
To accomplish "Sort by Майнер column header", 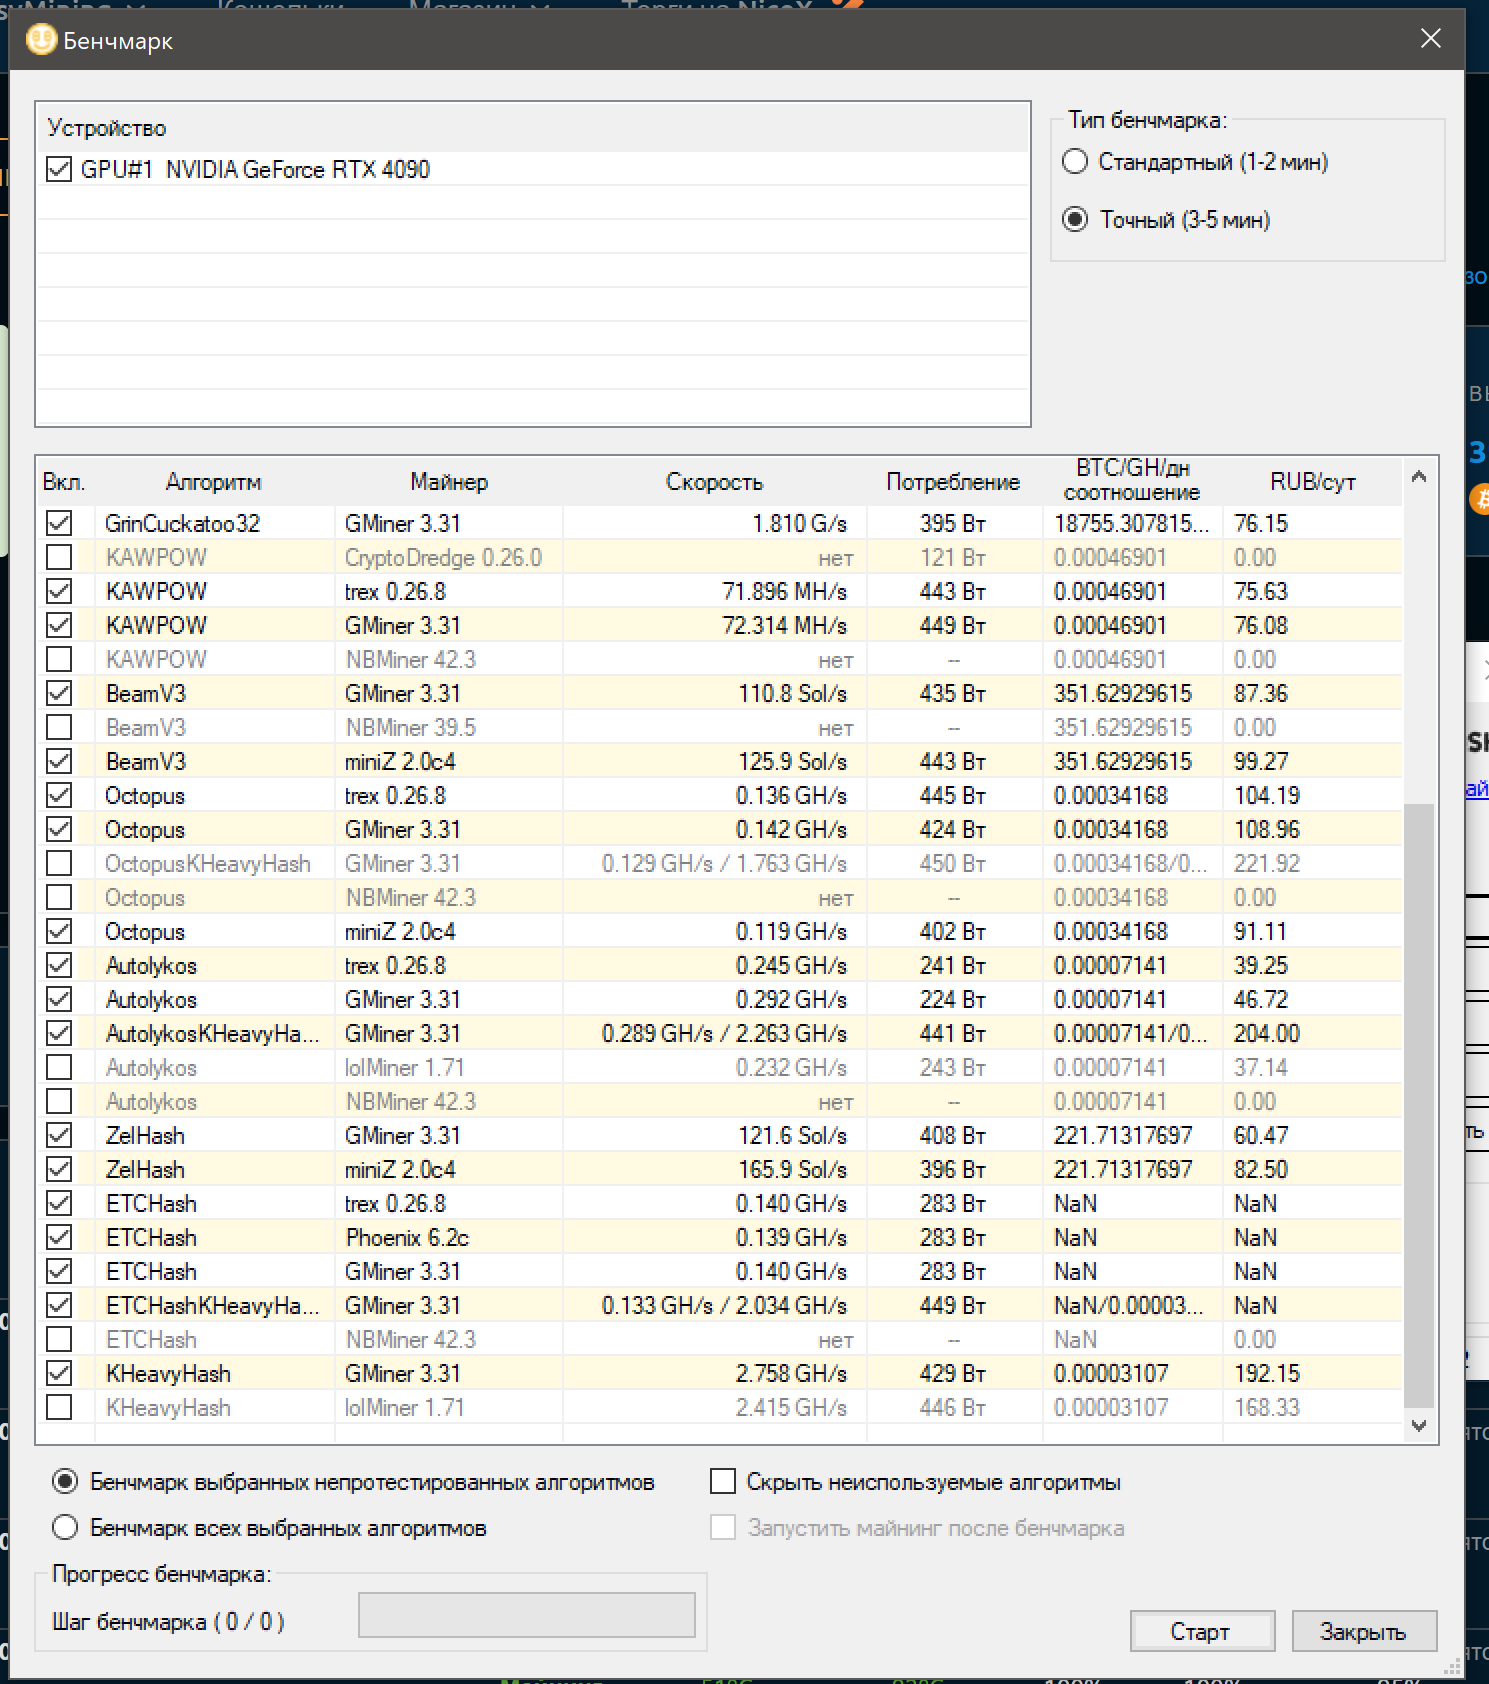I will [449, 482].
